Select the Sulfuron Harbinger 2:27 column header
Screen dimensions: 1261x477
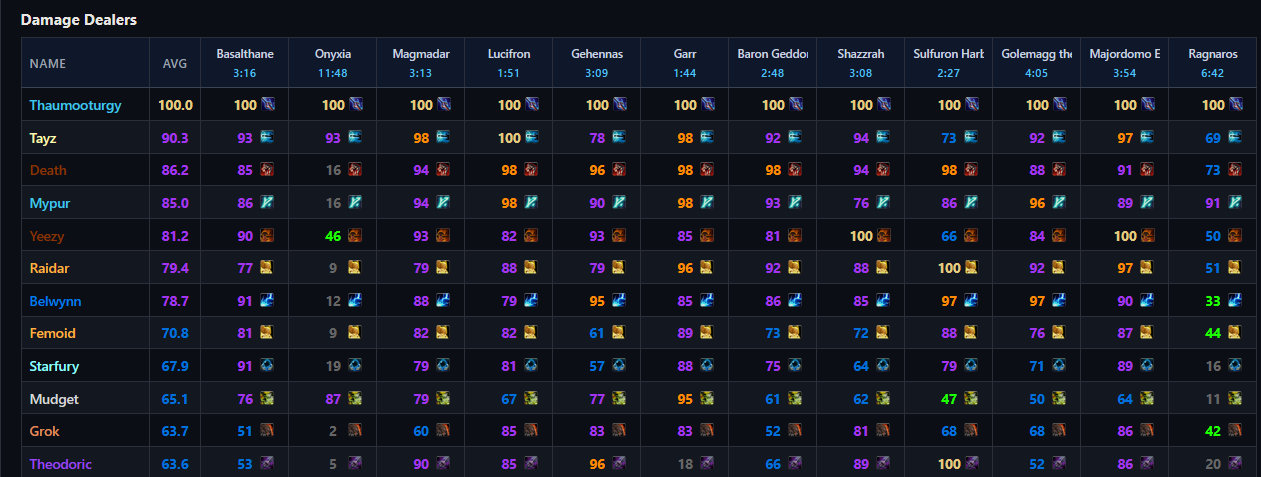point(949,63)
